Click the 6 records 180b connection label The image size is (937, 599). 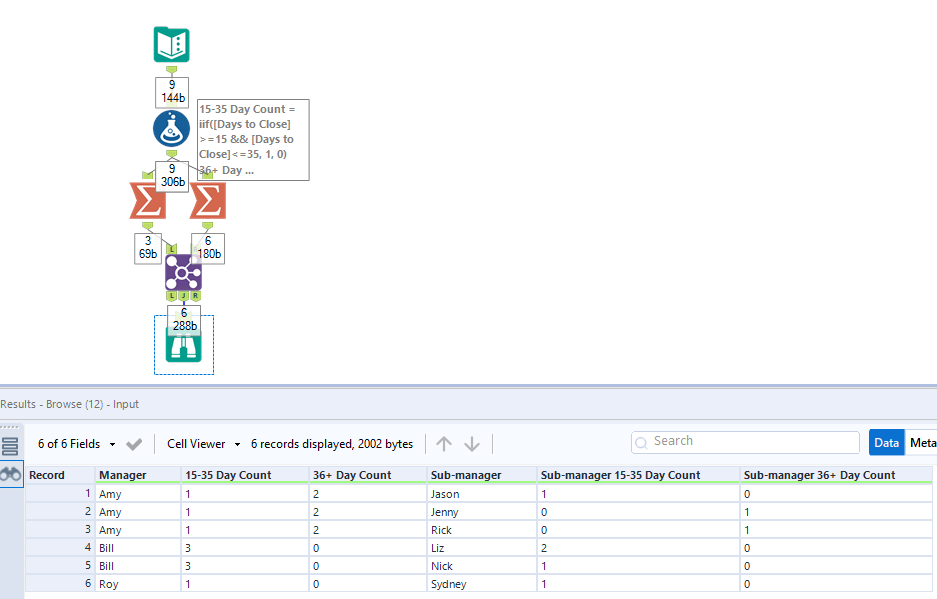[x=209, y=247]
